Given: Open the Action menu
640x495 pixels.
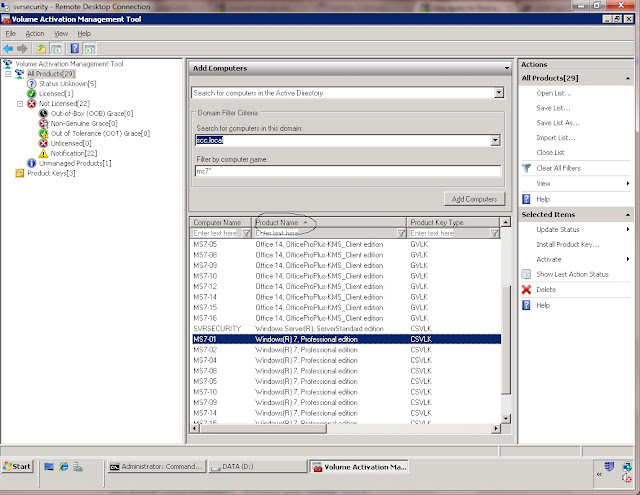Looking at the screenshot, I should point(35,34).
